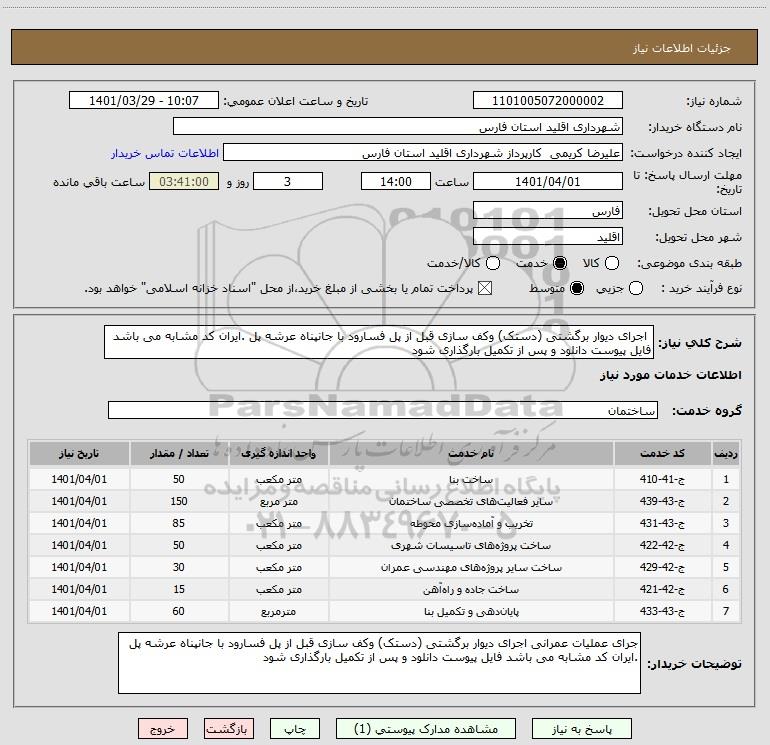Click سایر فعالیت‌های تخصصی ساختمان row name
The height and width of the screenshot is (745, 770).
[x=471, y=501]
